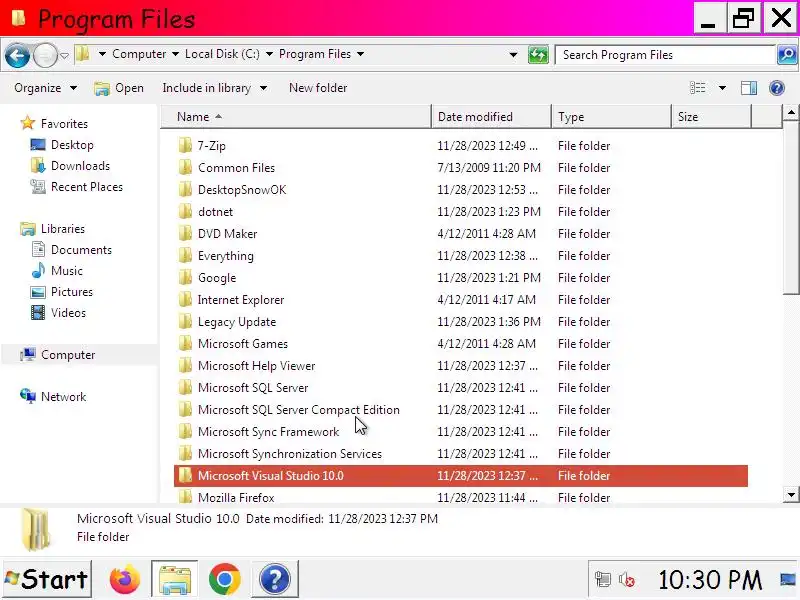
Task: Select Network in the navigation pane
Action: [53, 396]
